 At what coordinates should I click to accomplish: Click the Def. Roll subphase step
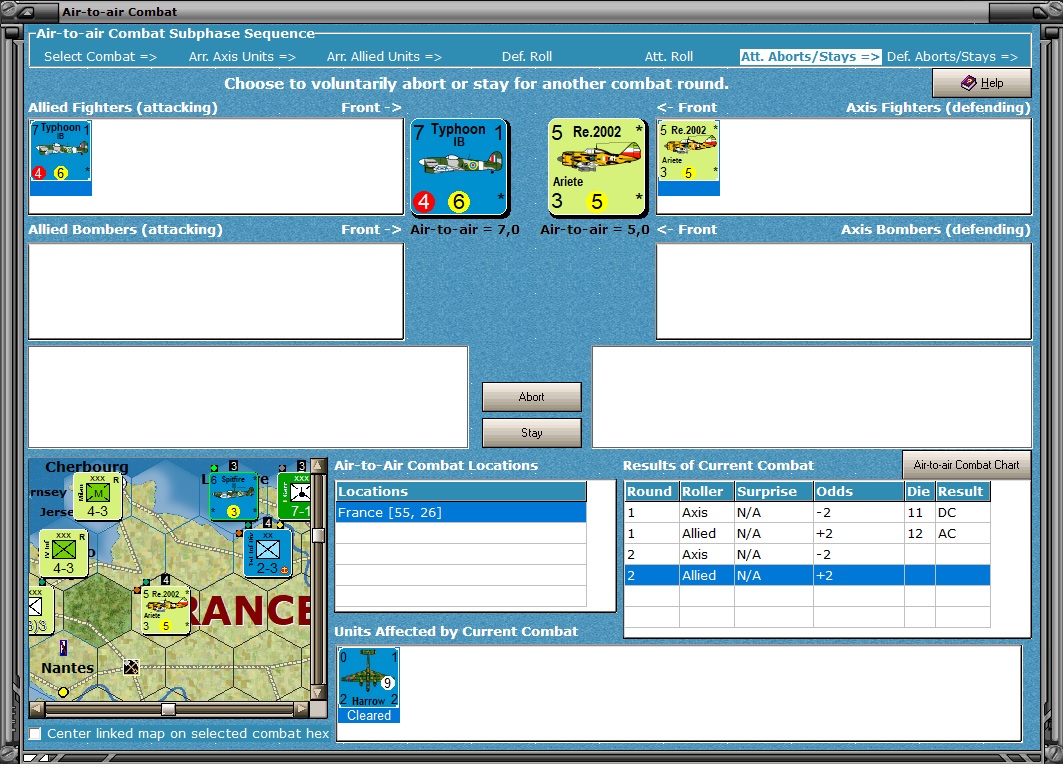pos(527,57)
